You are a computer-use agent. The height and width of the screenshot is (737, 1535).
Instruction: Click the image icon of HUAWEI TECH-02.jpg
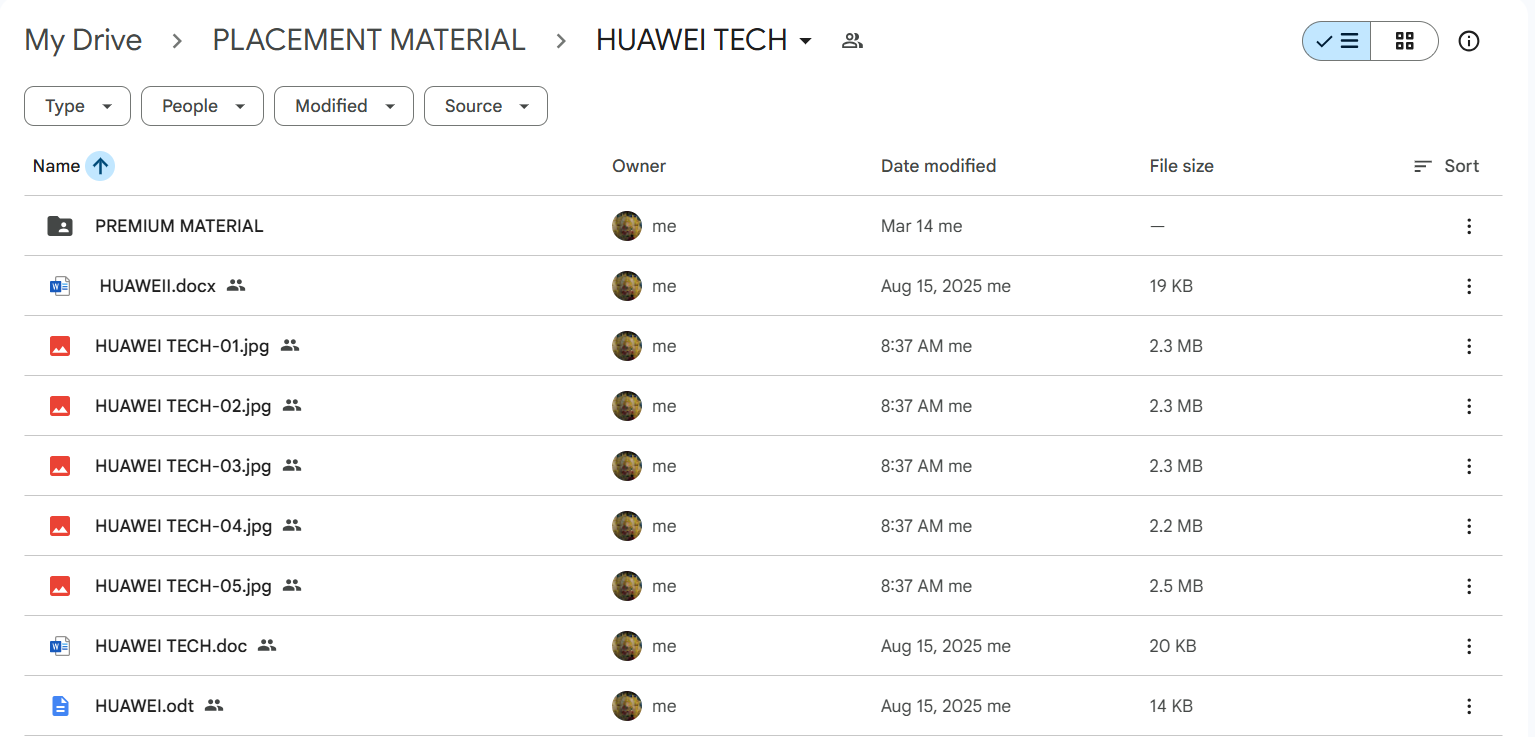(x=60, y=406)
